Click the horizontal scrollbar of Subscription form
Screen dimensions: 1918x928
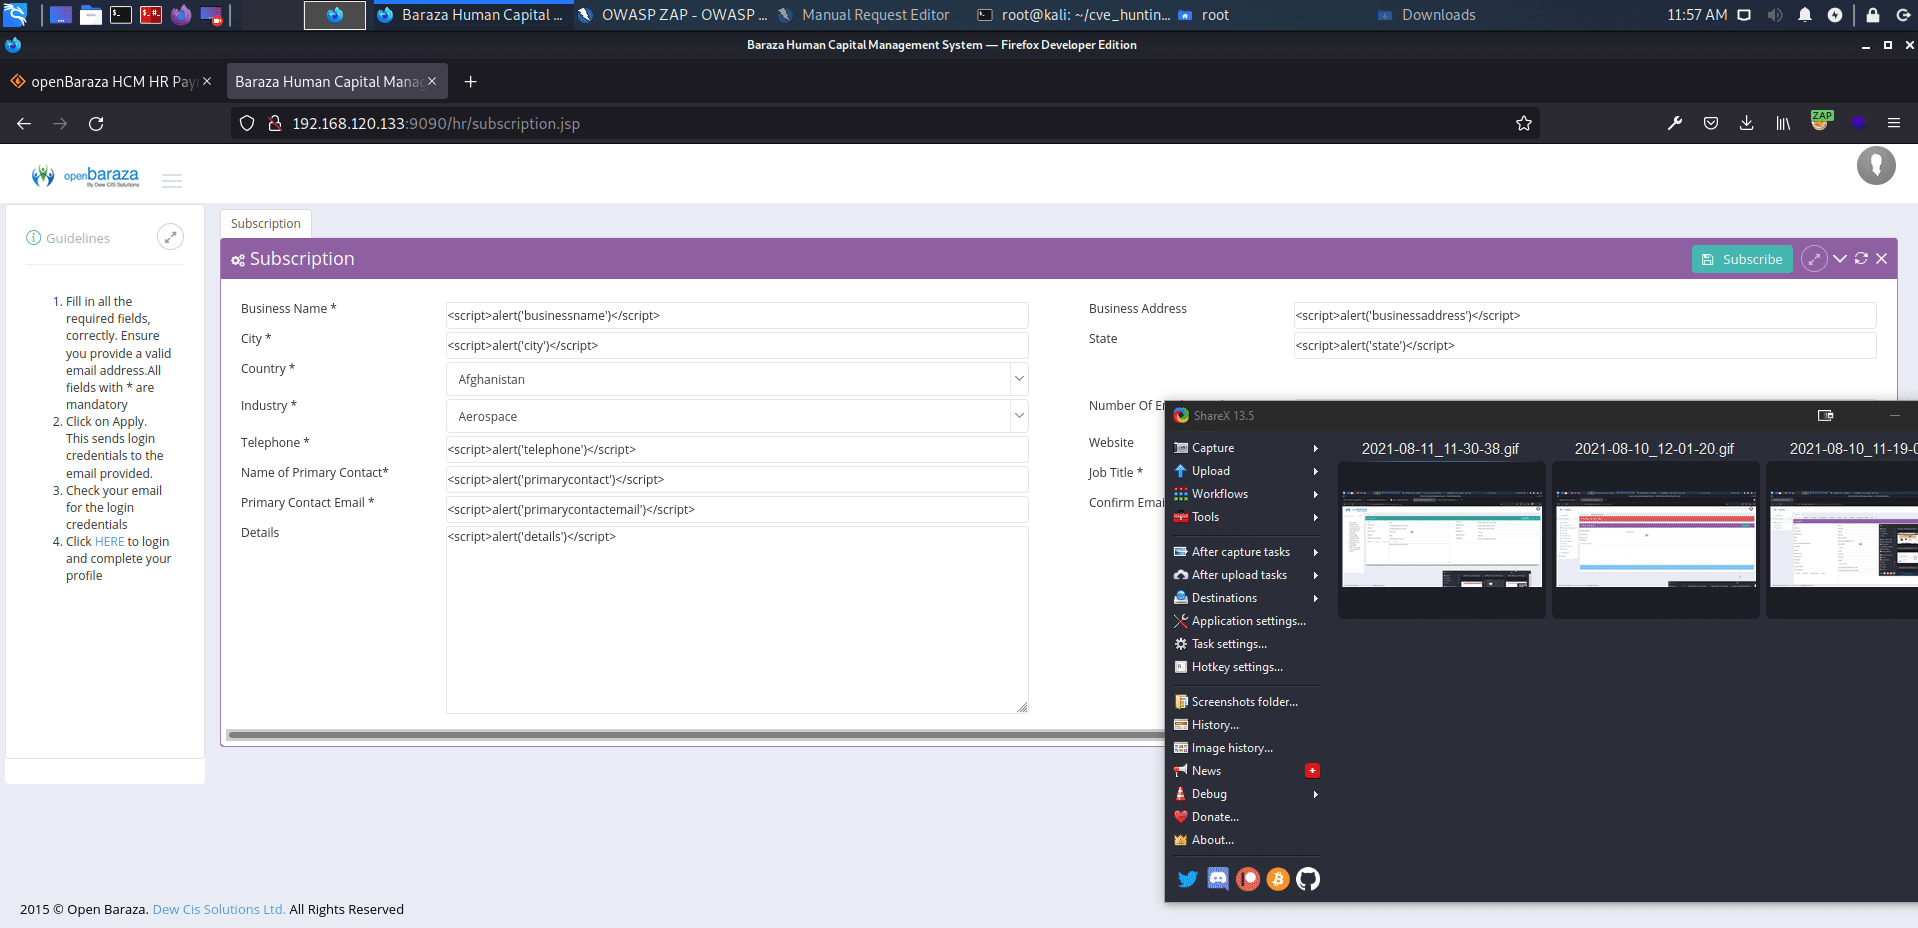(x=696, y=735)
